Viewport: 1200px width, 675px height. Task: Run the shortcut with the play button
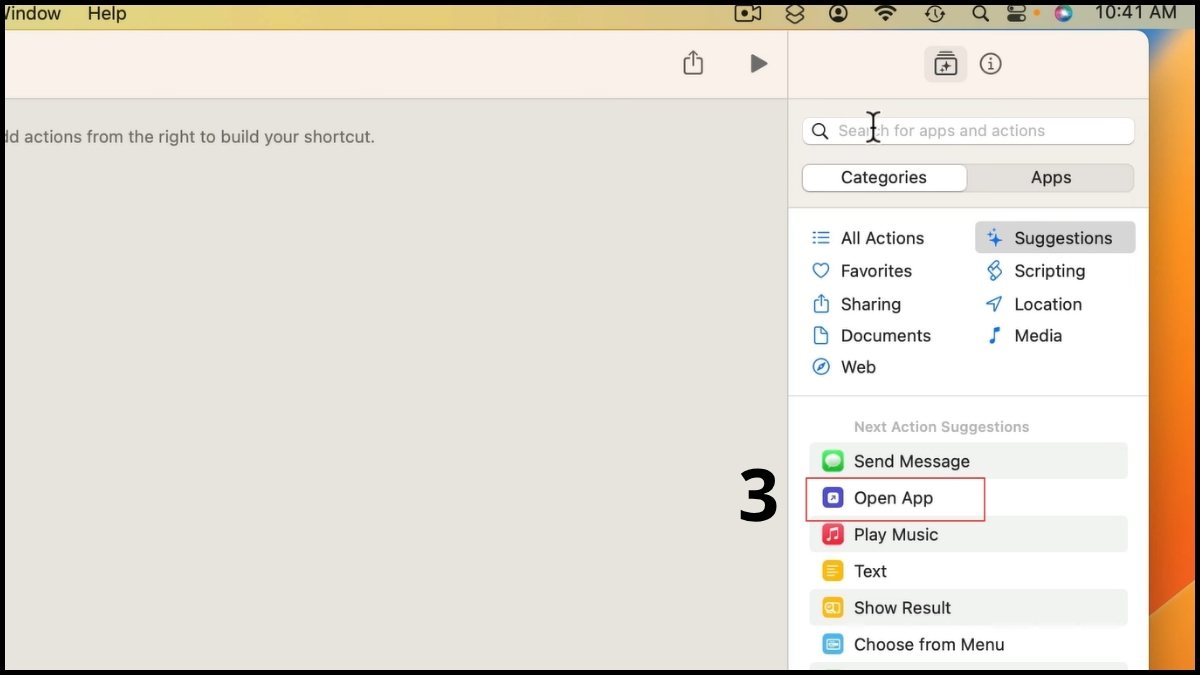point(759,64)
